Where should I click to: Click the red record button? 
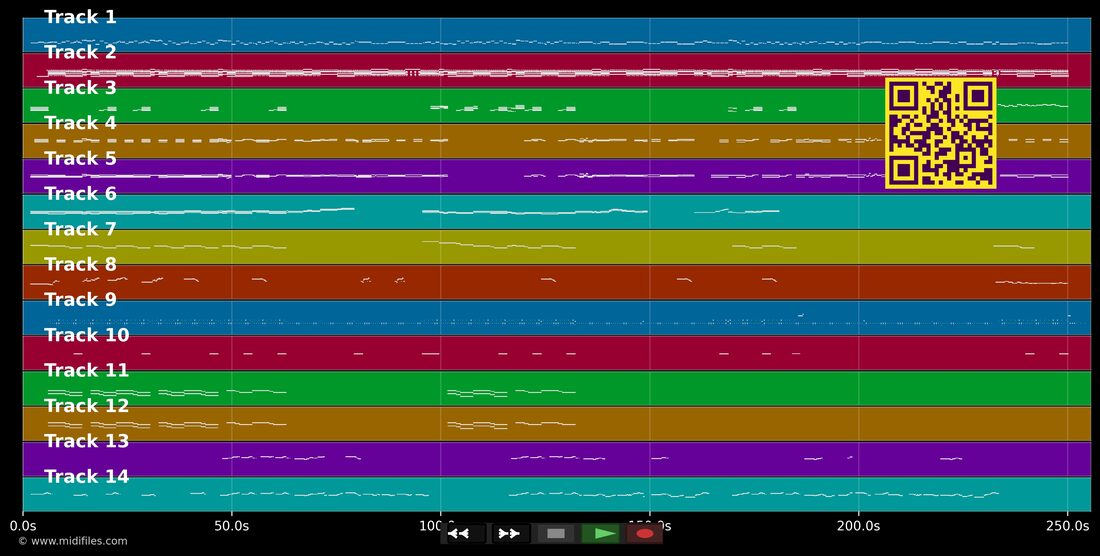pos(645,534)
